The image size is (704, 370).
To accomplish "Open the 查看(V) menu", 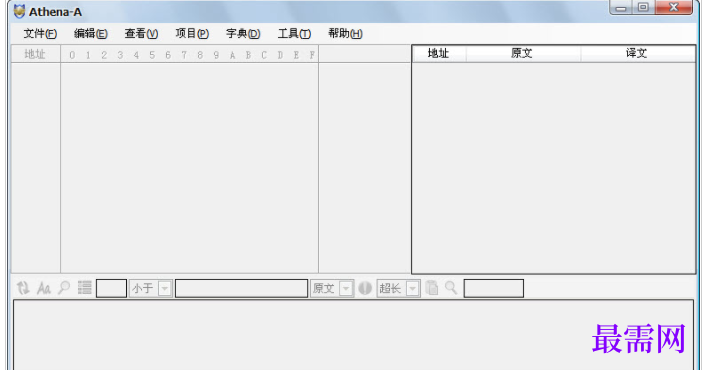I will point(141,34).
